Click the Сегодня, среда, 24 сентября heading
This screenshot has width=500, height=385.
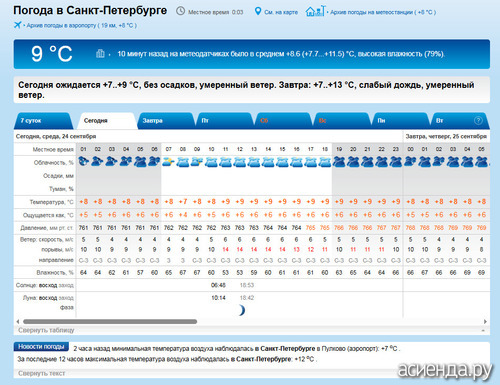(x=56, y=136)
